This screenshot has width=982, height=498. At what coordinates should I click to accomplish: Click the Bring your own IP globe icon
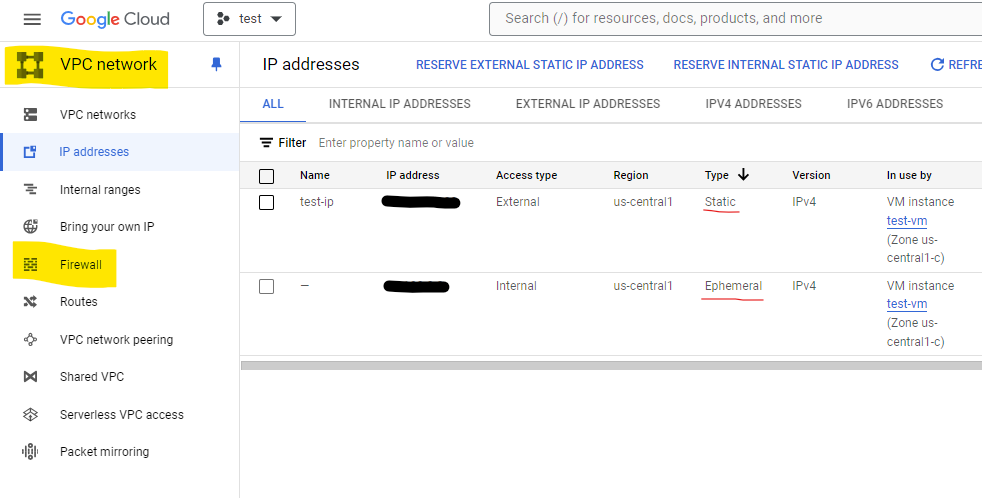point(30,226)
